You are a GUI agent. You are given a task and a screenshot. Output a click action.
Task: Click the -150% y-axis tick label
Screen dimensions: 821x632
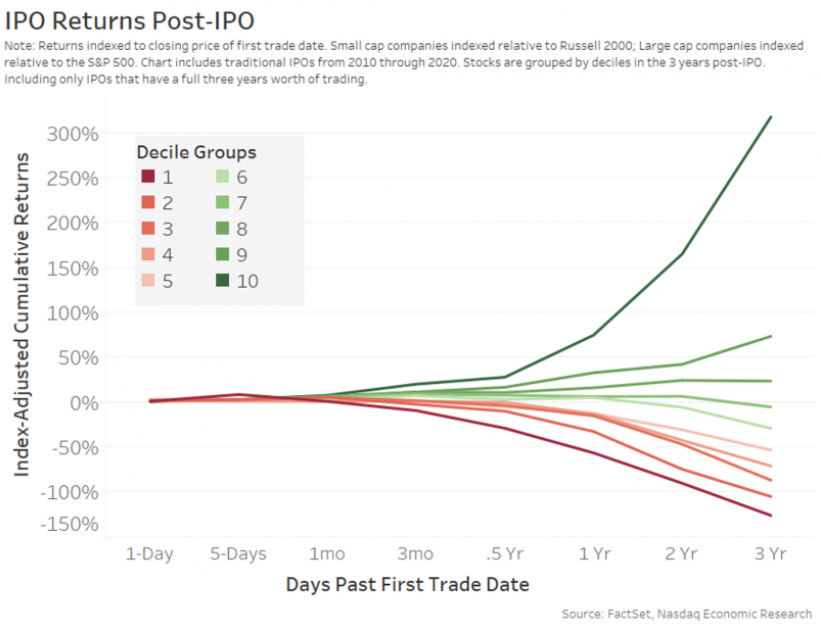coord(70,524)
